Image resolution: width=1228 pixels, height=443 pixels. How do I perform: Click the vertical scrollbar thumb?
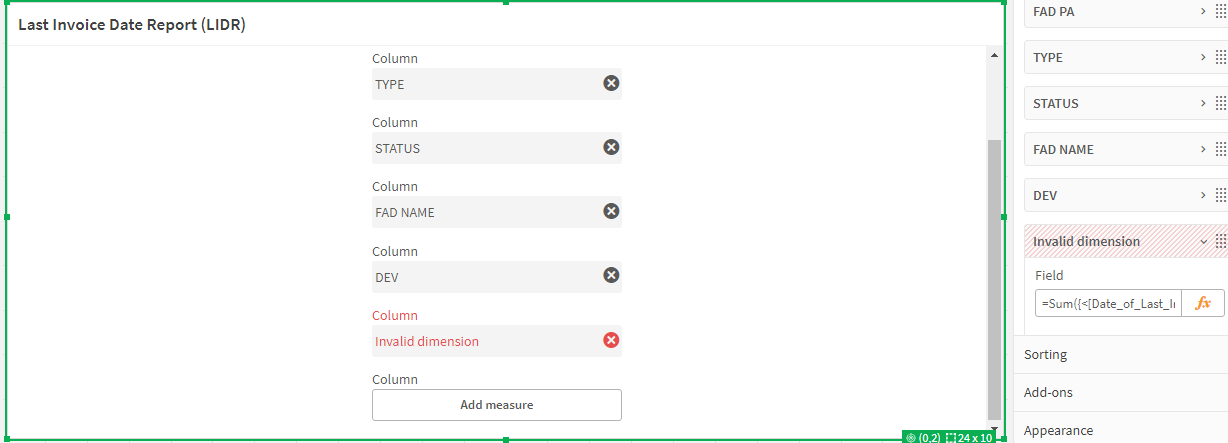993,279
